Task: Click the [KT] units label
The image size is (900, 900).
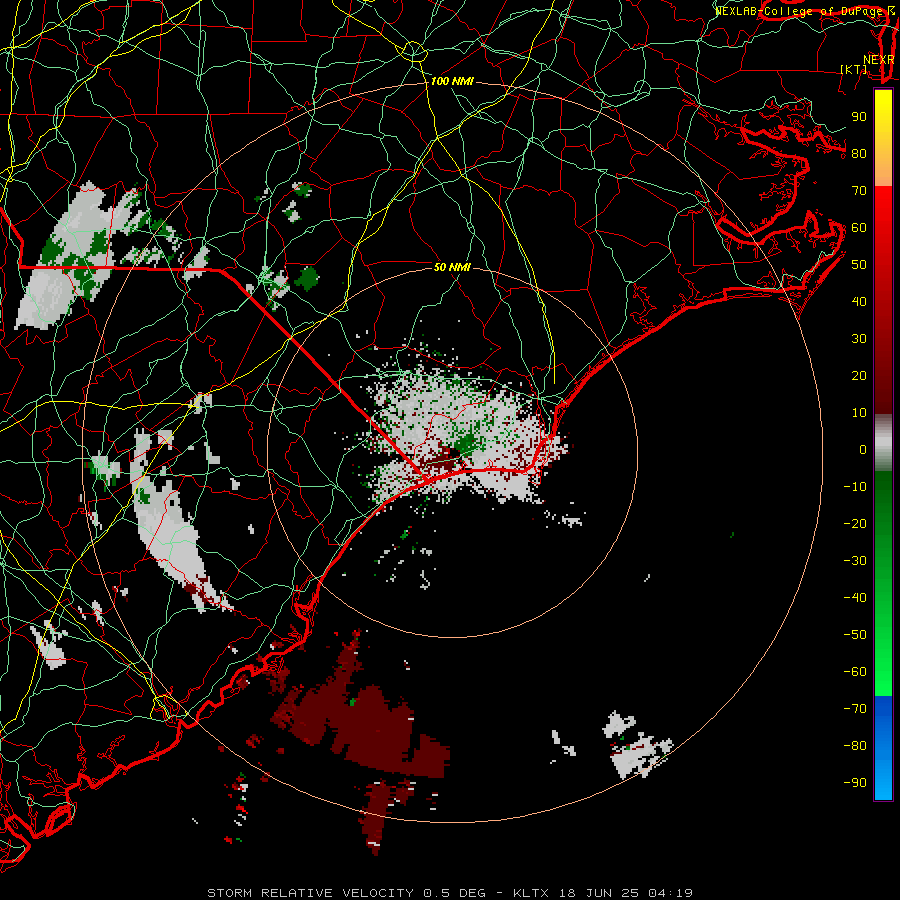Action: click(854, 69)
